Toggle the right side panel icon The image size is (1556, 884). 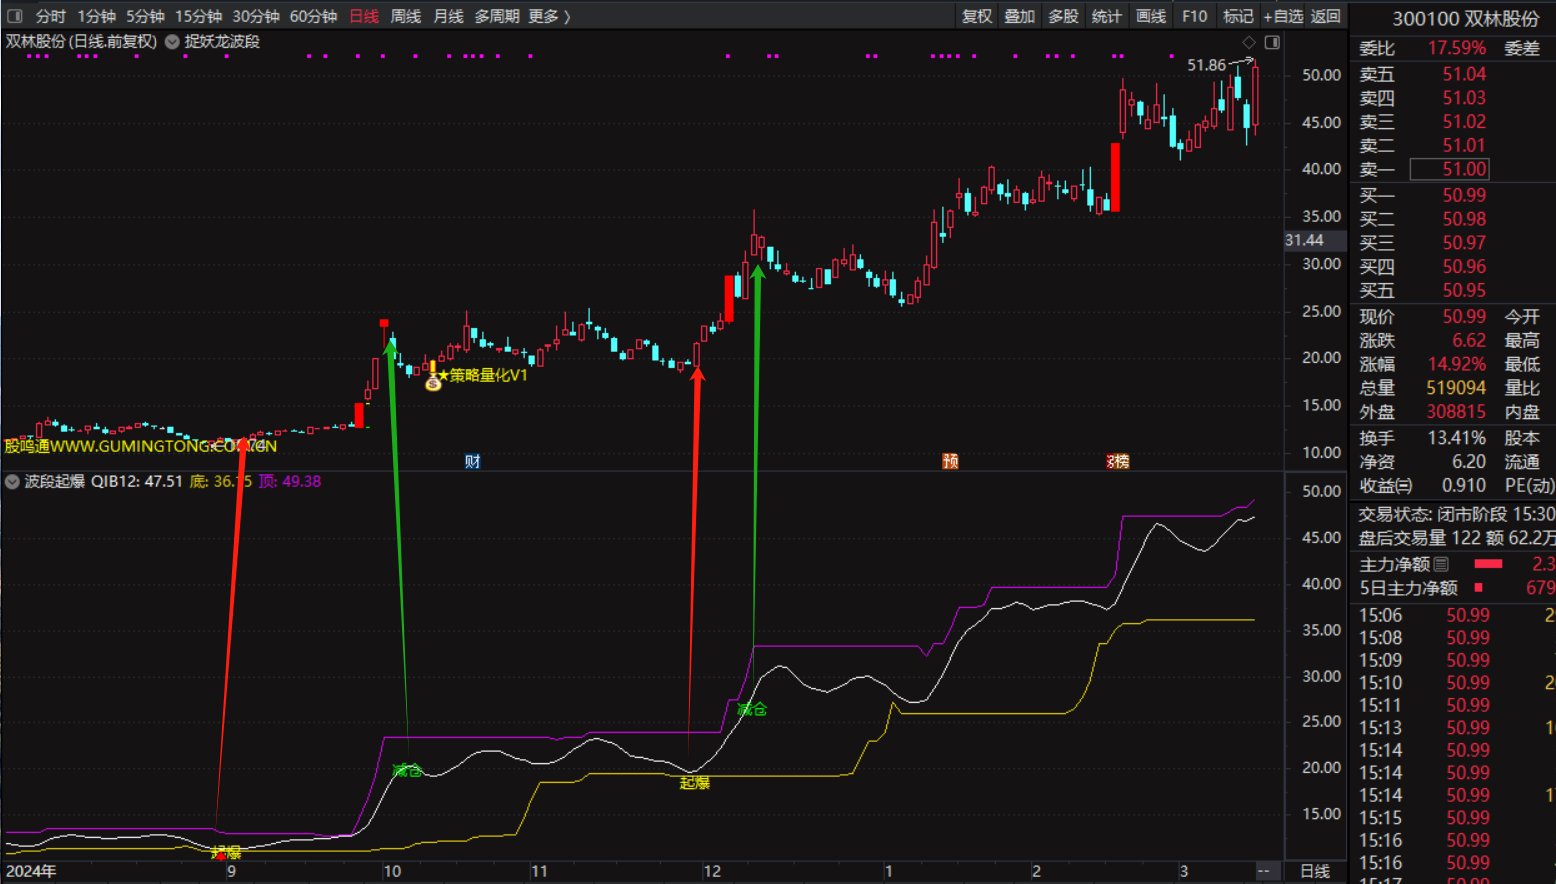click(1272, 42)
